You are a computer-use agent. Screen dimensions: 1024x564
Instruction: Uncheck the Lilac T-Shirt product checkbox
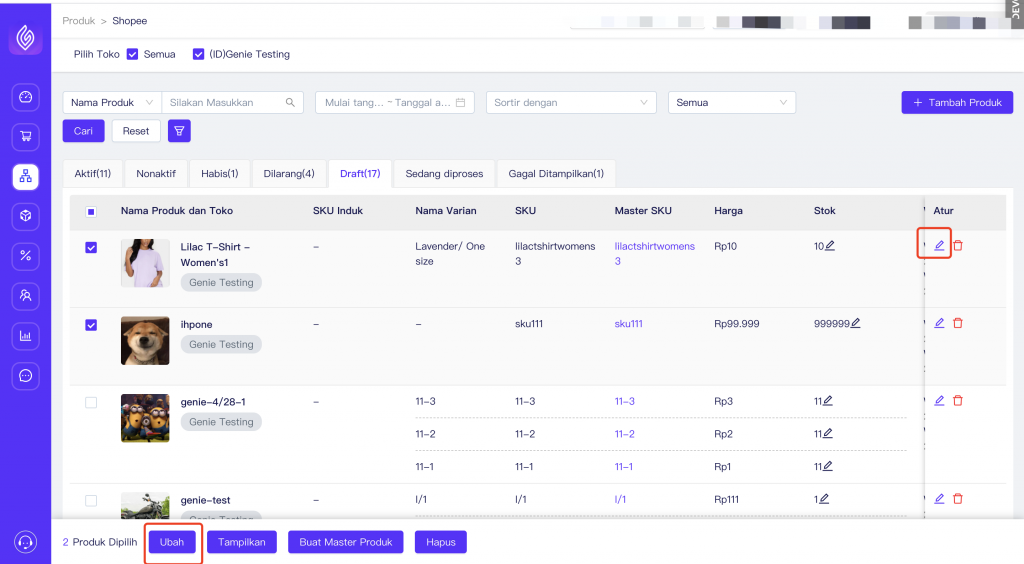[91, 247]
